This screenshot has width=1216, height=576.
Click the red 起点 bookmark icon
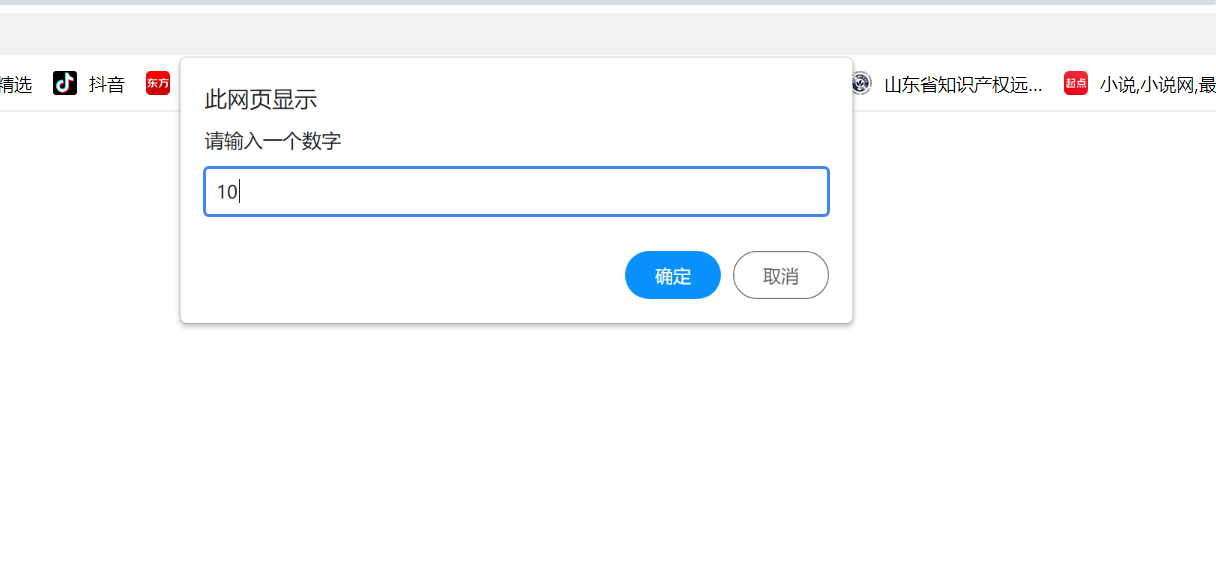pos(1076,84)
